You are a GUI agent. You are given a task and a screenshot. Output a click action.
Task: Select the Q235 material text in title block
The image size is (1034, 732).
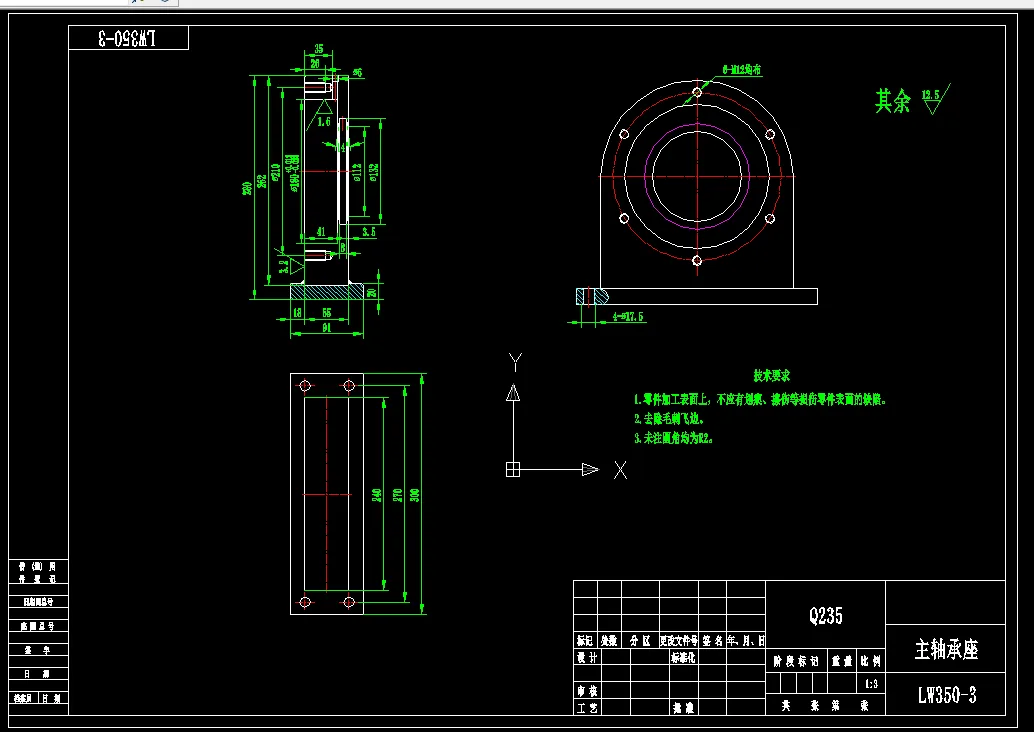[826, 616]
